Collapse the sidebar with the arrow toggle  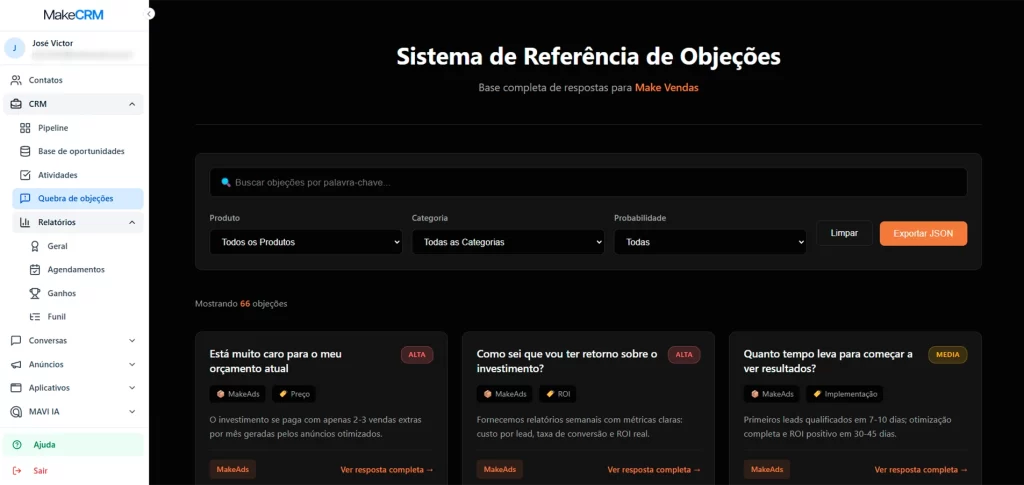(150, 14)
